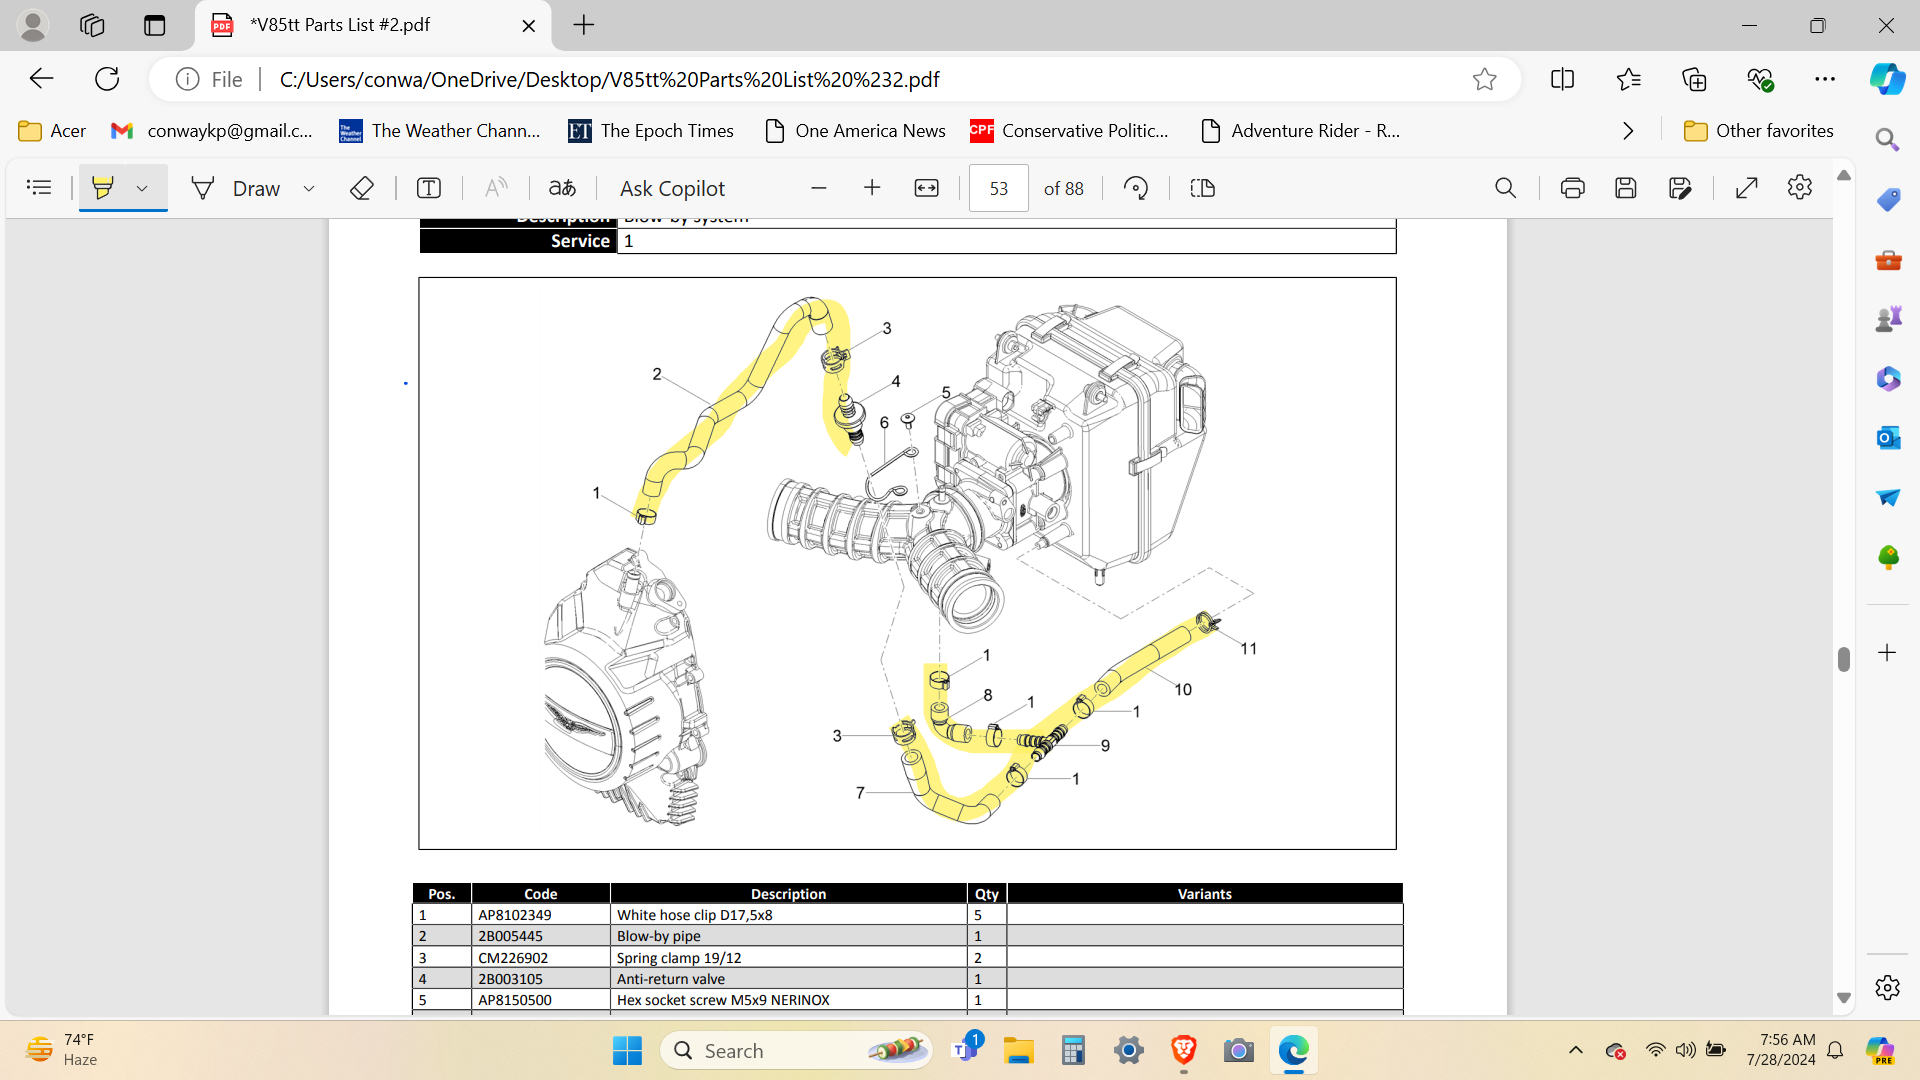Open sidebar Search
Screen dimensions: 1920x1080
pyautogui.click(x=1887, y=140)
